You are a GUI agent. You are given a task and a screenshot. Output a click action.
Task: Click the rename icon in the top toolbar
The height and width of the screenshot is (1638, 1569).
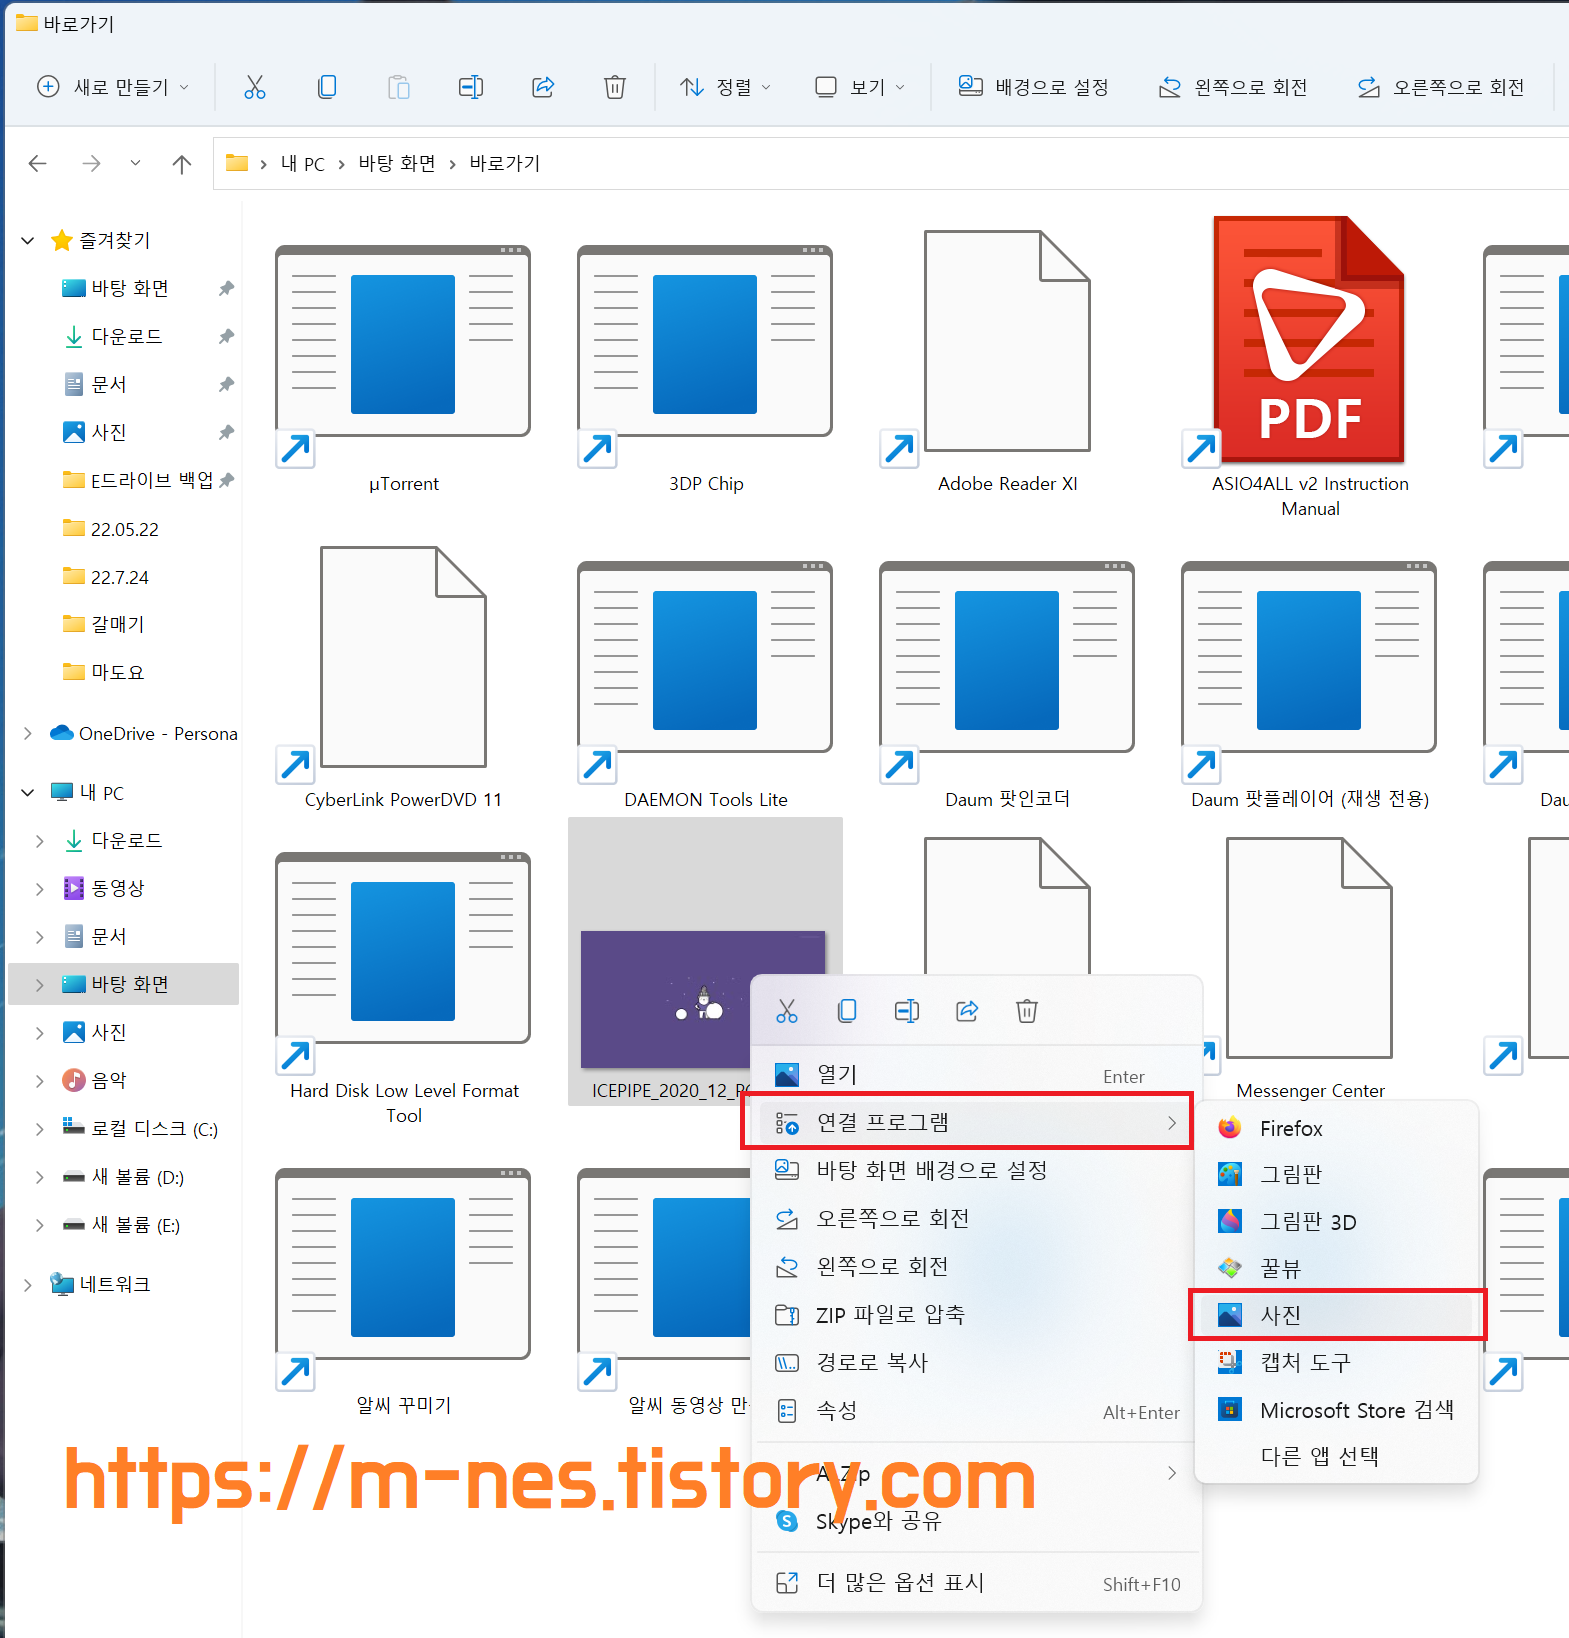pos(471,87)
